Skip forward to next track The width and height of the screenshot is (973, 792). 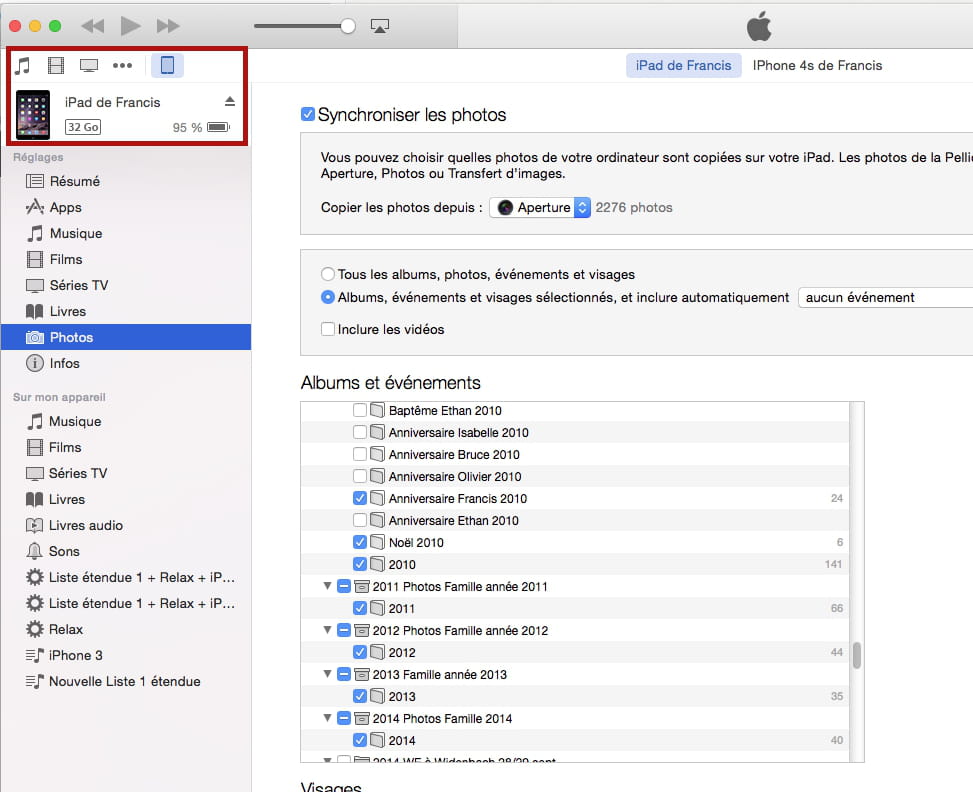[x=168, y=26]
